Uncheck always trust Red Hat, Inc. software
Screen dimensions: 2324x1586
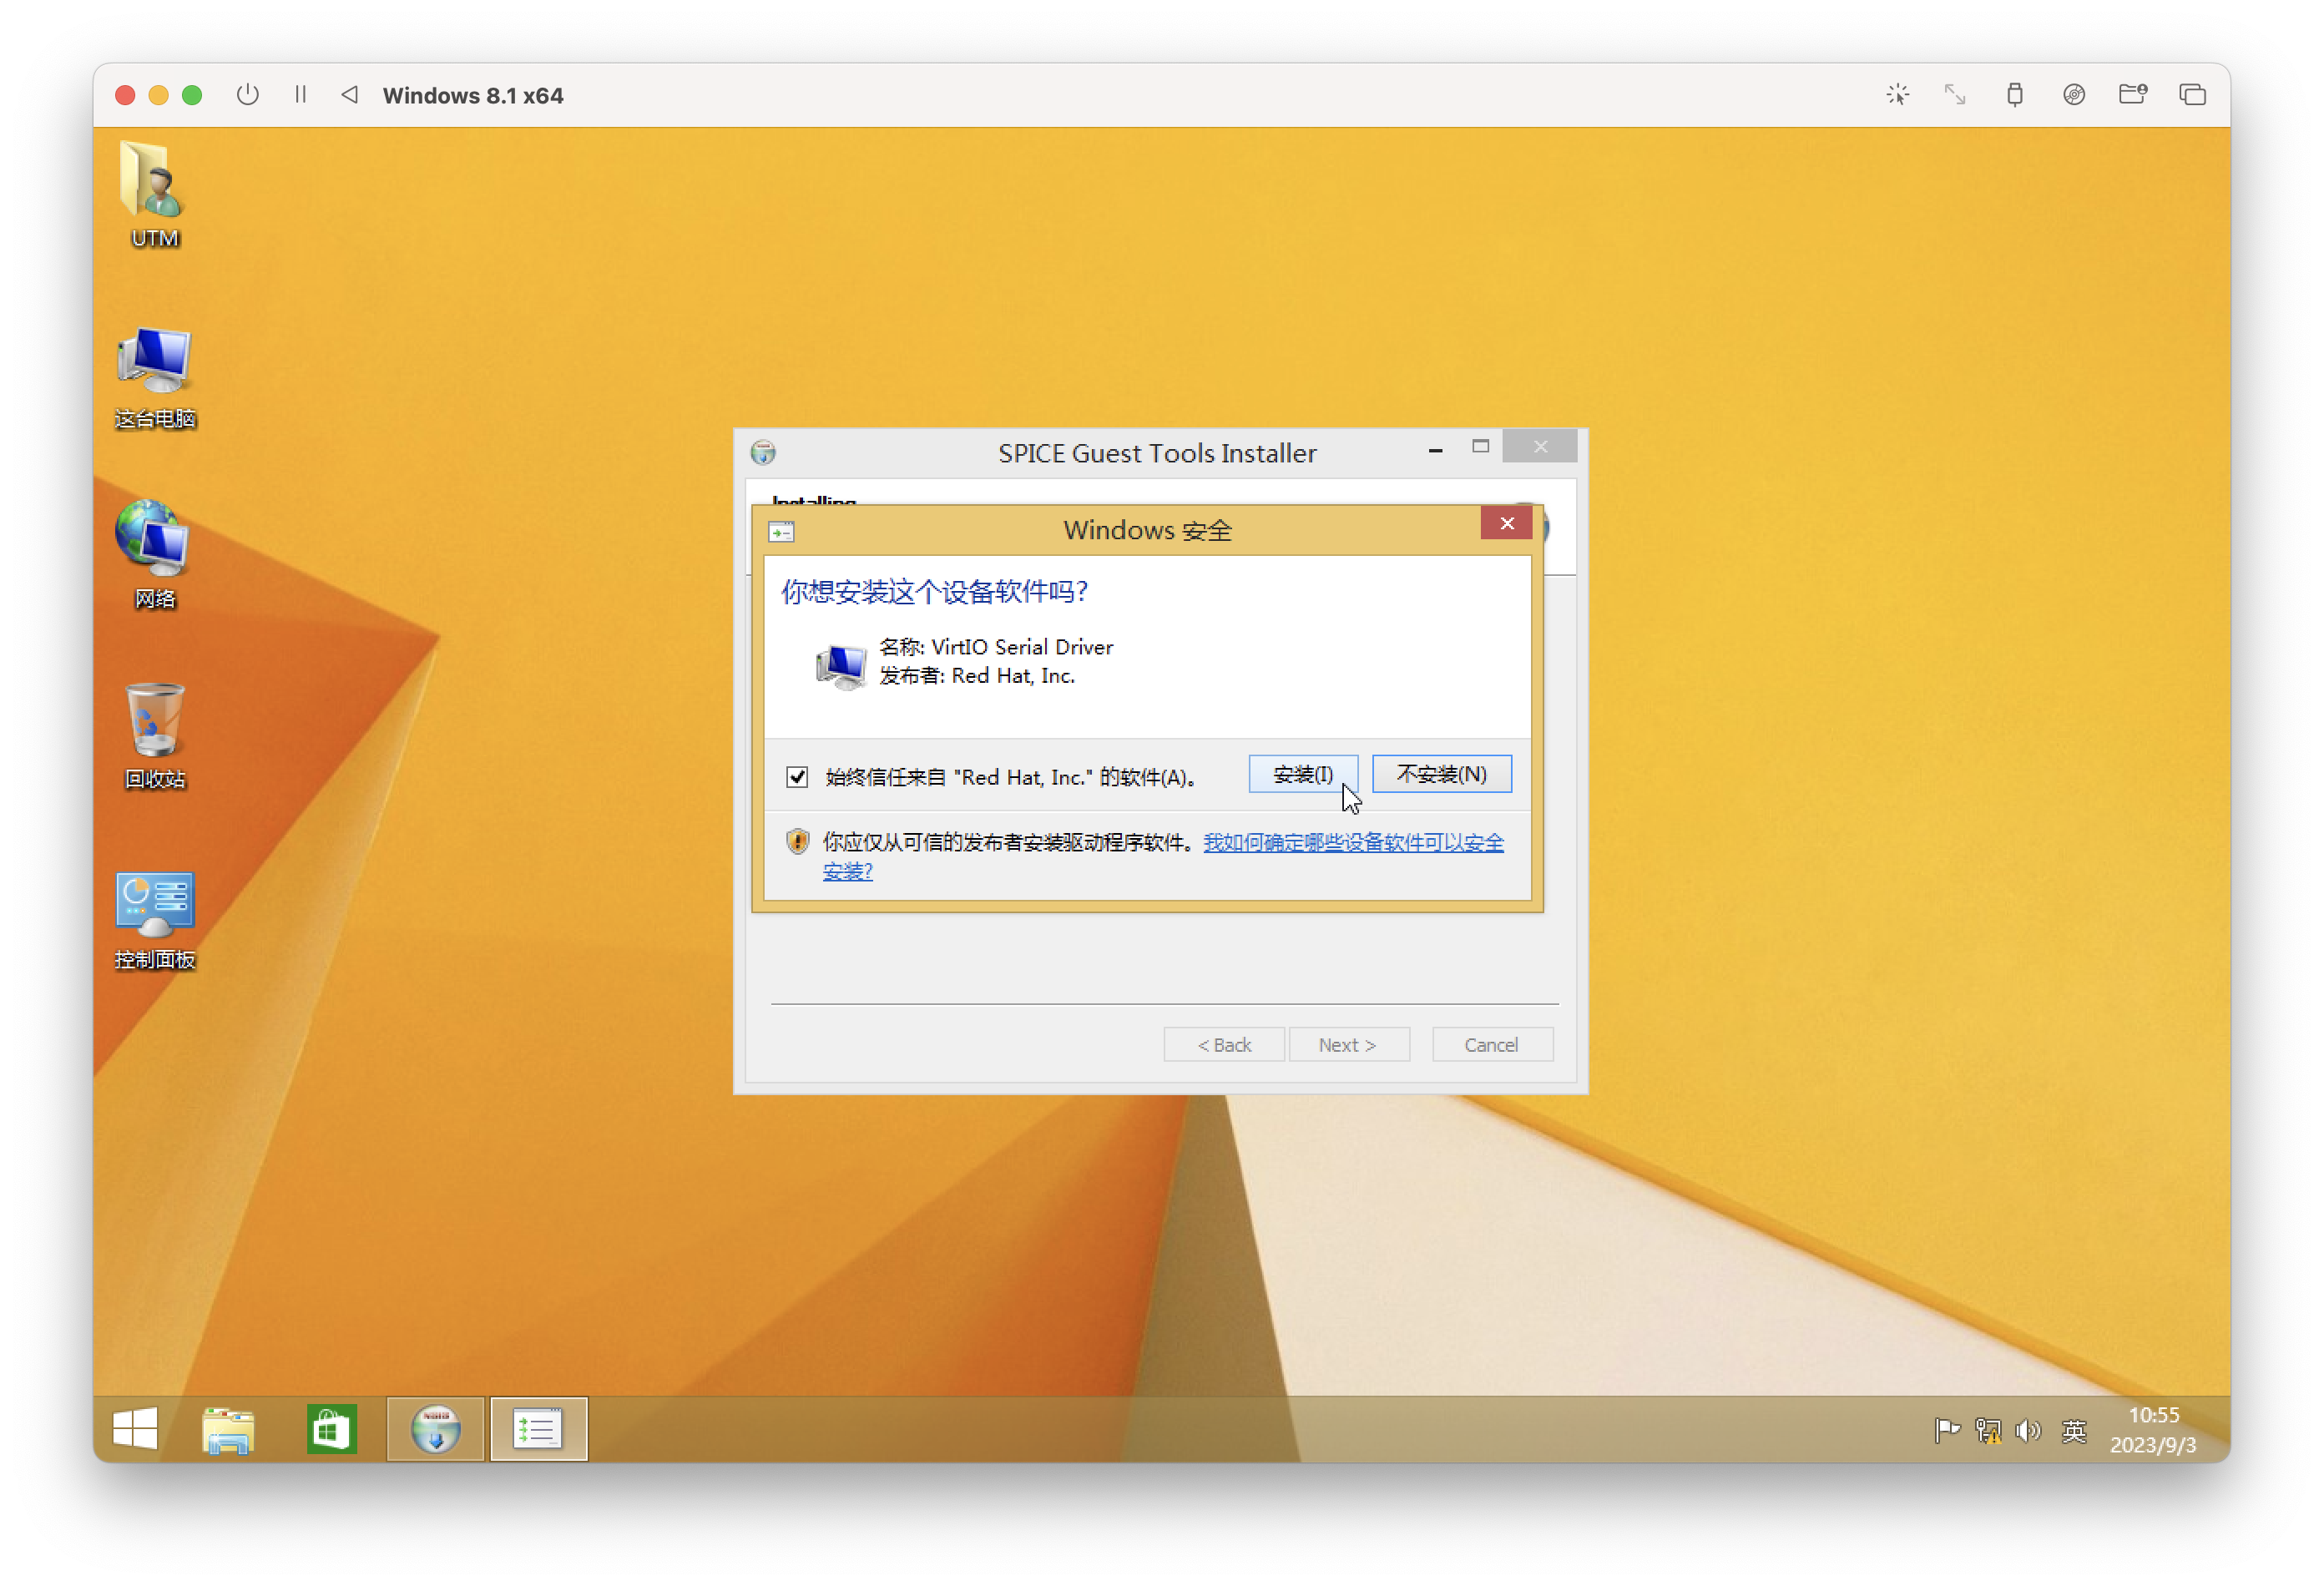tap(796, 777)
